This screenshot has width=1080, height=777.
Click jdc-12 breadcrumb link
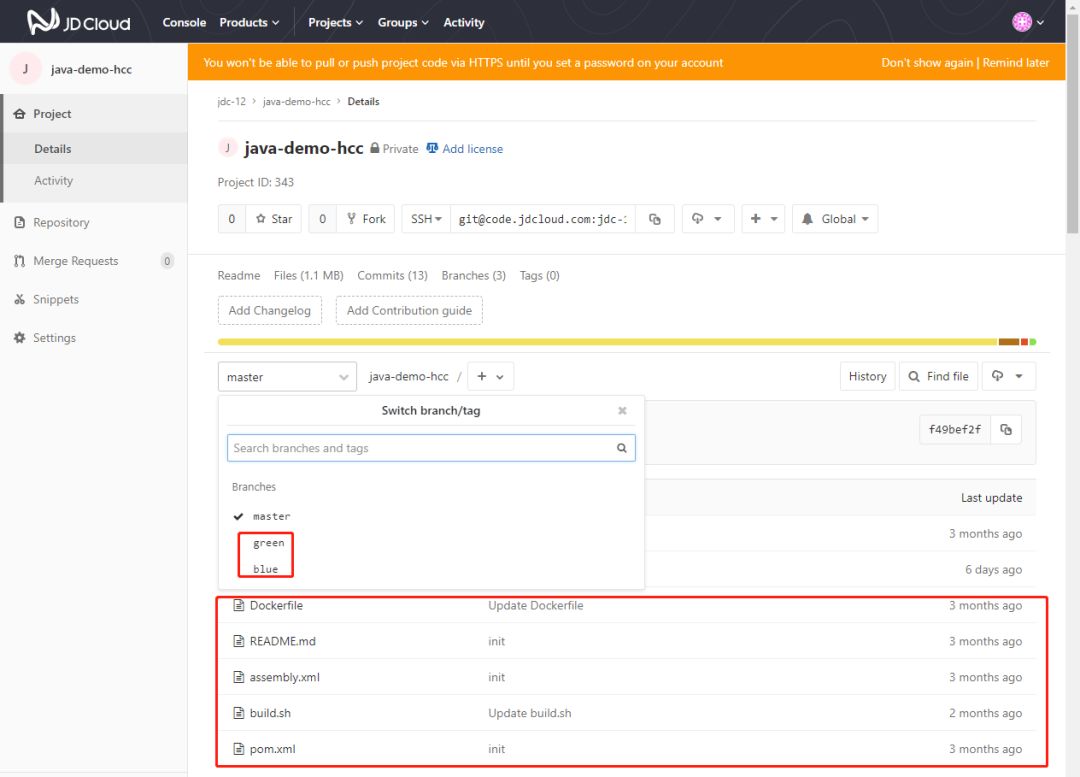coord(231,101)
